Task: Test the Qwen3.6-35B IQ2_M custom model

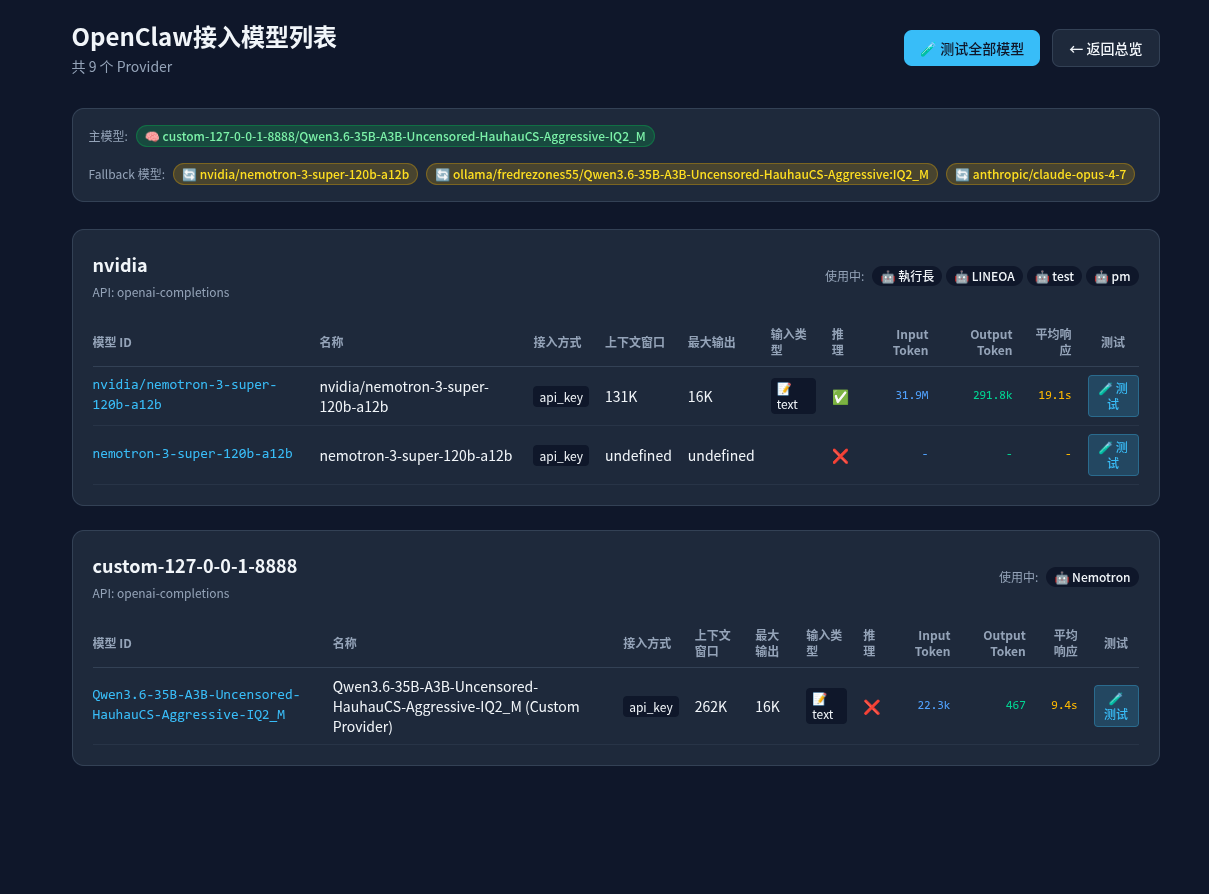Action: (1116, 706)
